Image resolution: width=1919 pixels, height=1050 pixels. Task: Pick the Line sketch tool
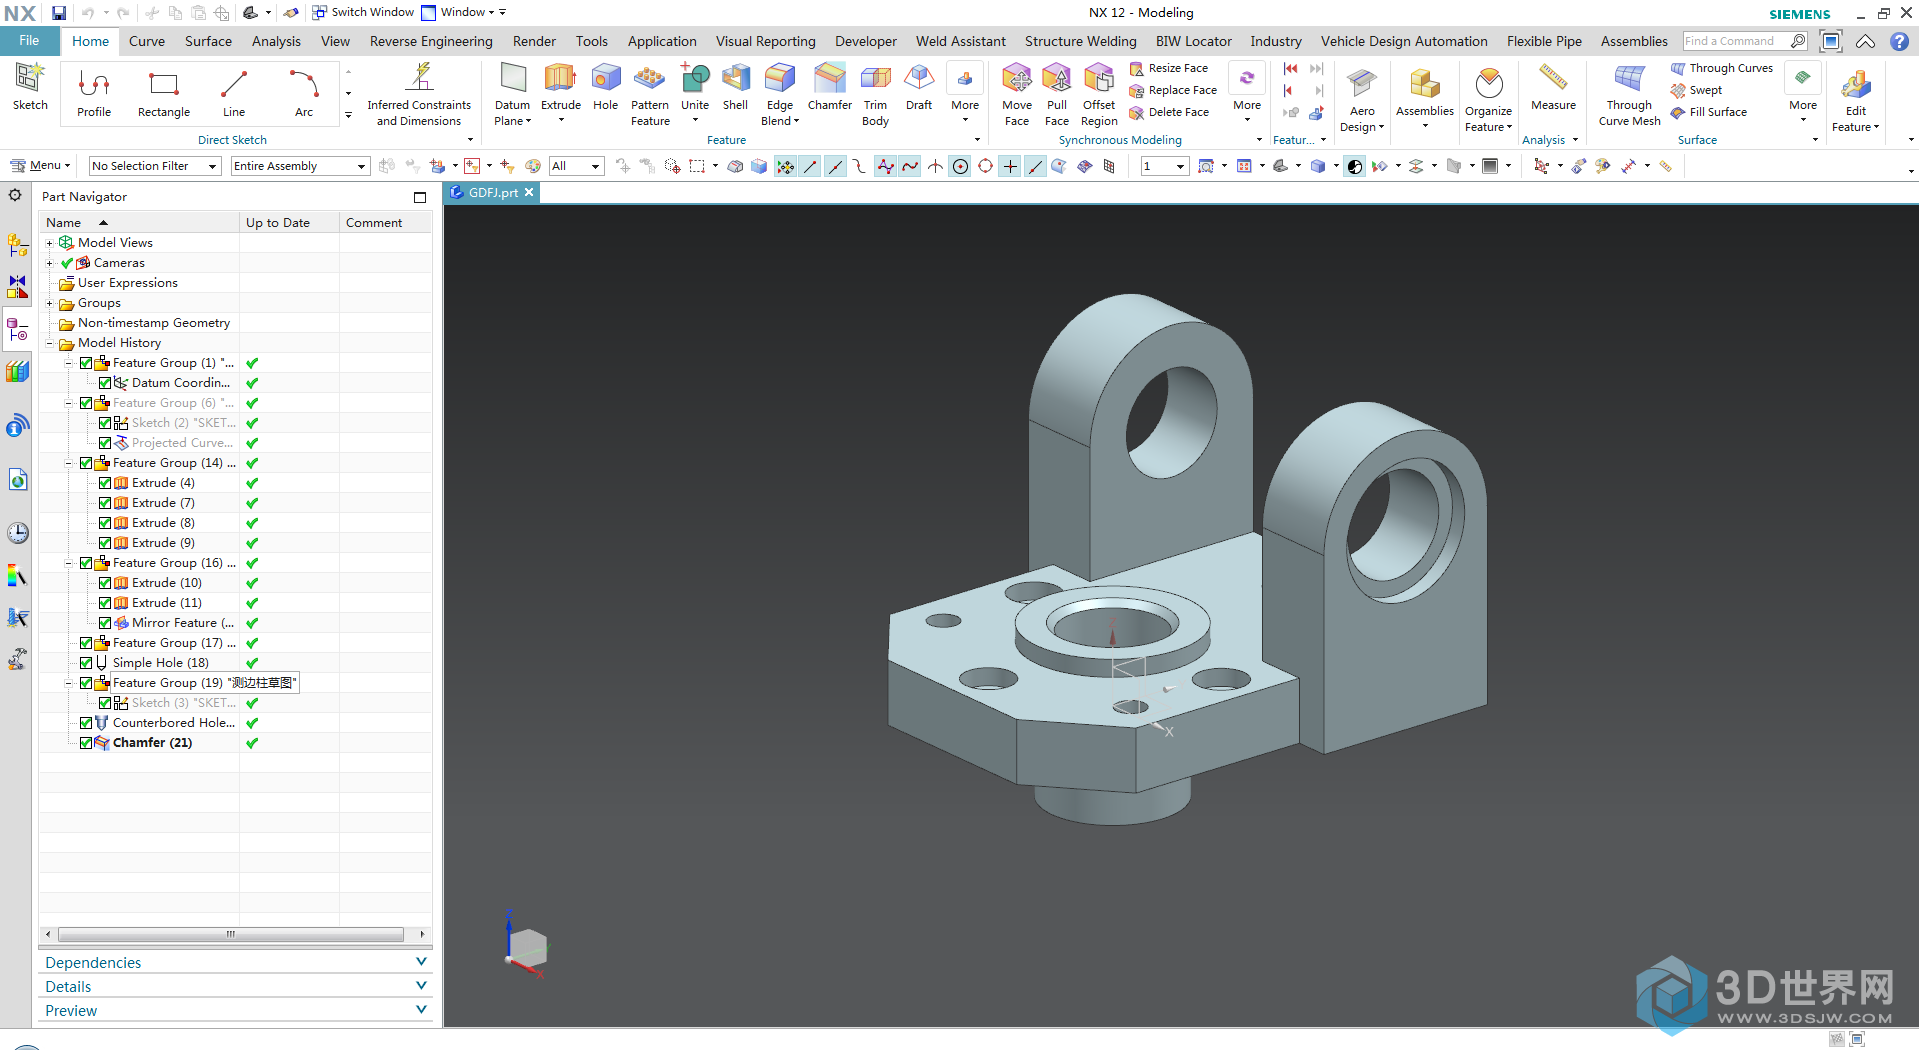(x=234, y=93)
